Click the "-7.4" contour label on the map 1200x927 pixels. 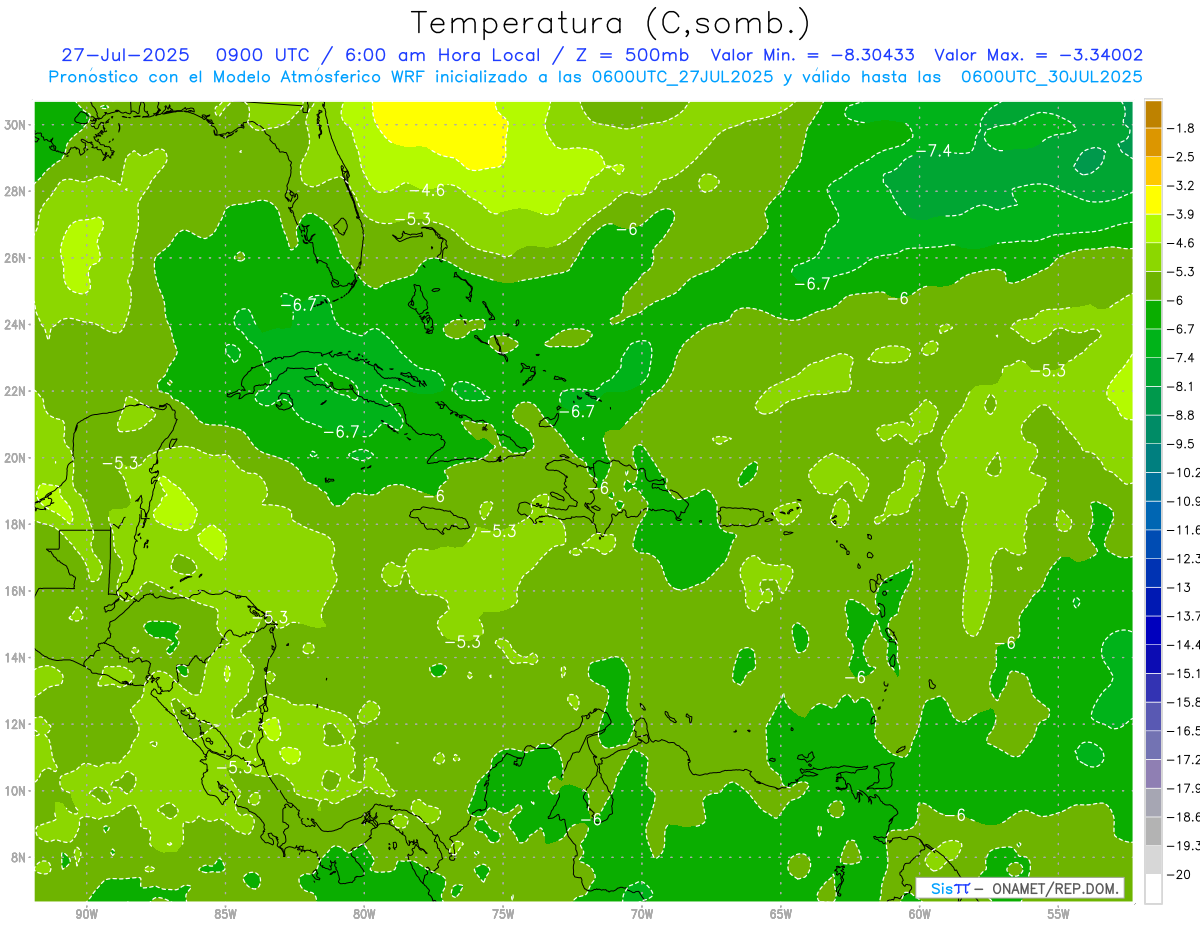pos(934,151)
